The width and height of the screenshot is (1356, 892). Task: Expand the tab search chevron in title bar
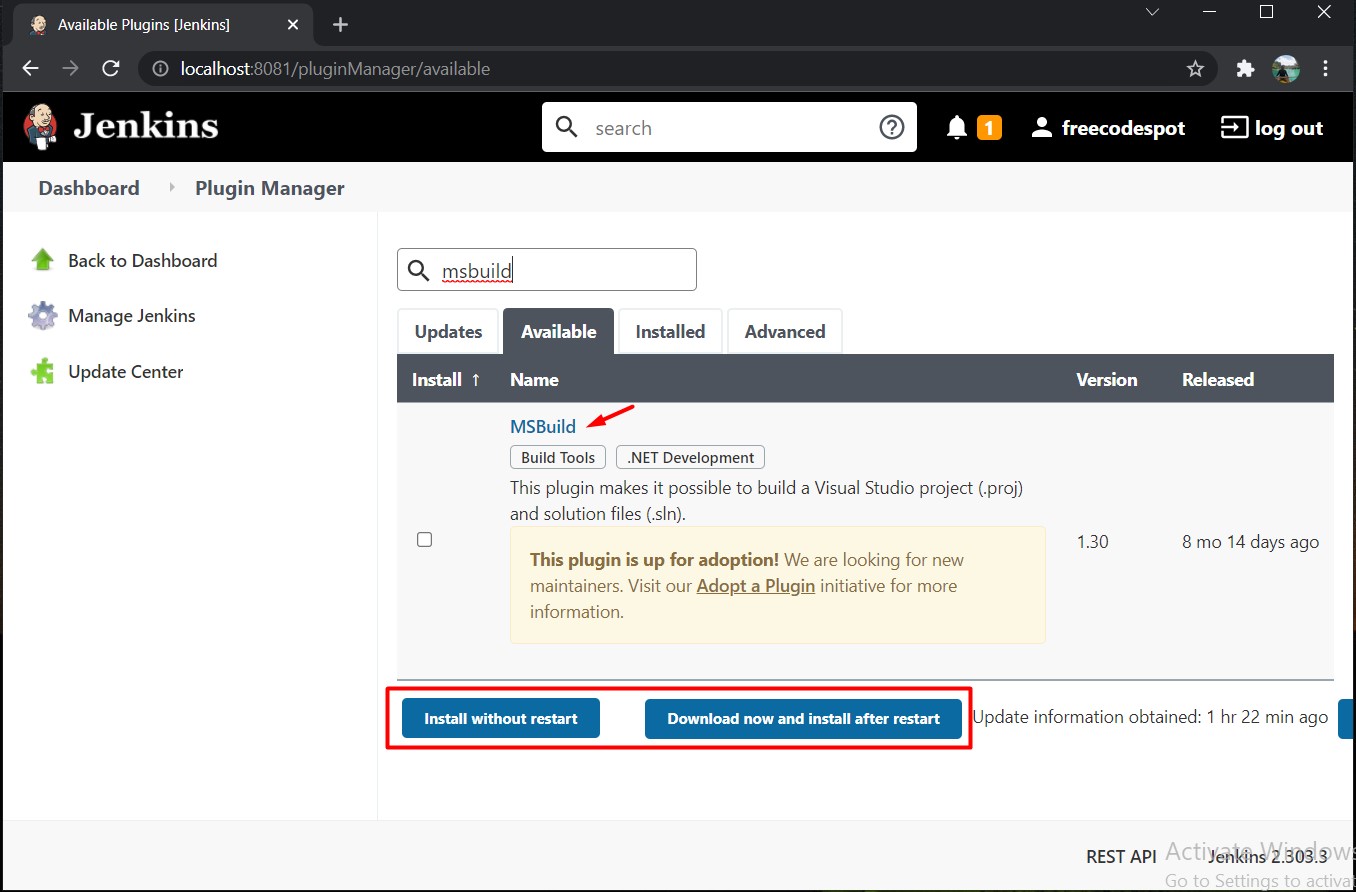tap(1152, 12)
